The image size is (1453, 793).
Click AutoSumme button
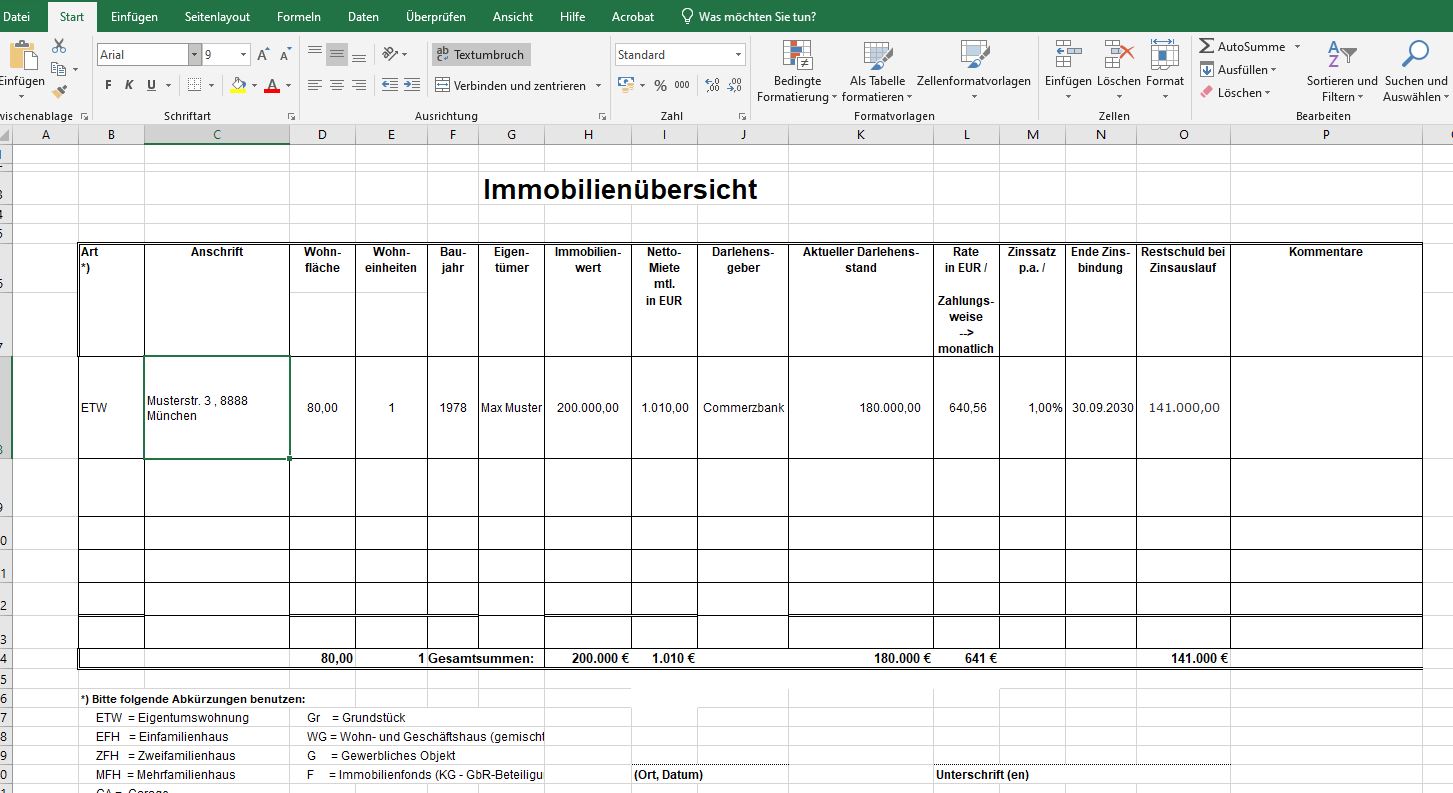click(1243, 47)
